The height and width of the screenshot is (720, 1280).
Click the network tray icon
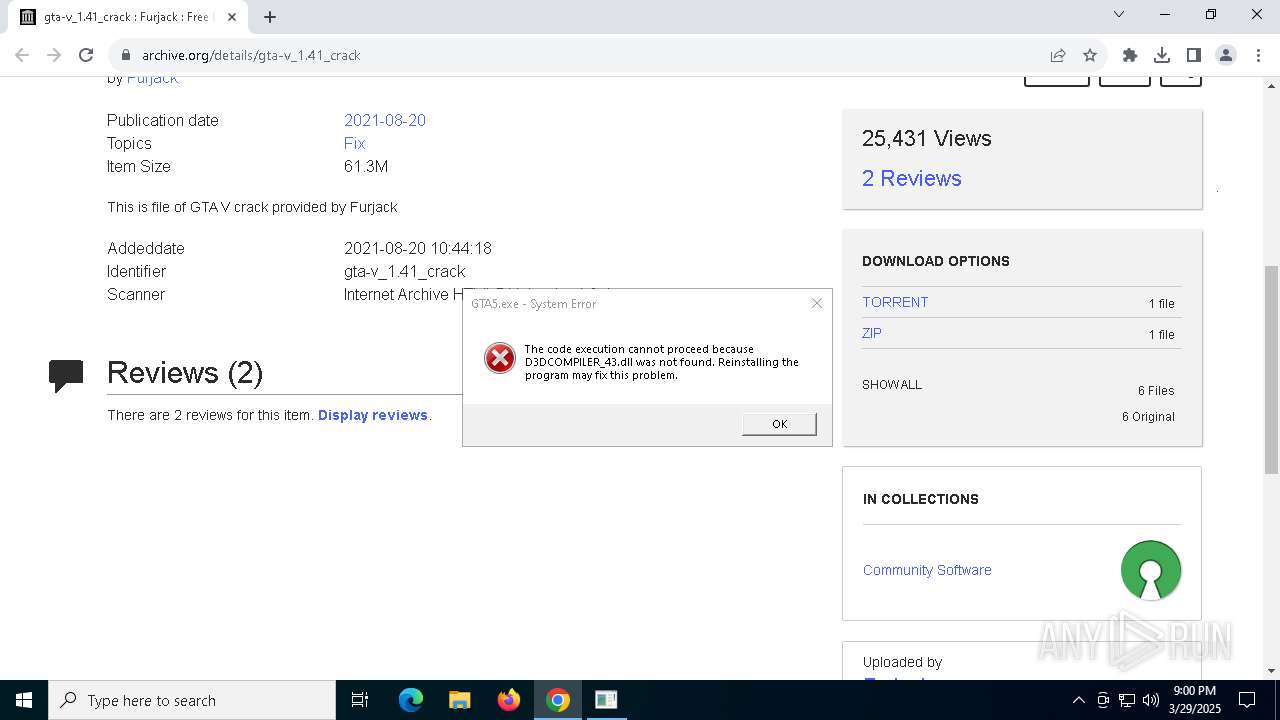pyautogui.click(x=1127, y=700)
